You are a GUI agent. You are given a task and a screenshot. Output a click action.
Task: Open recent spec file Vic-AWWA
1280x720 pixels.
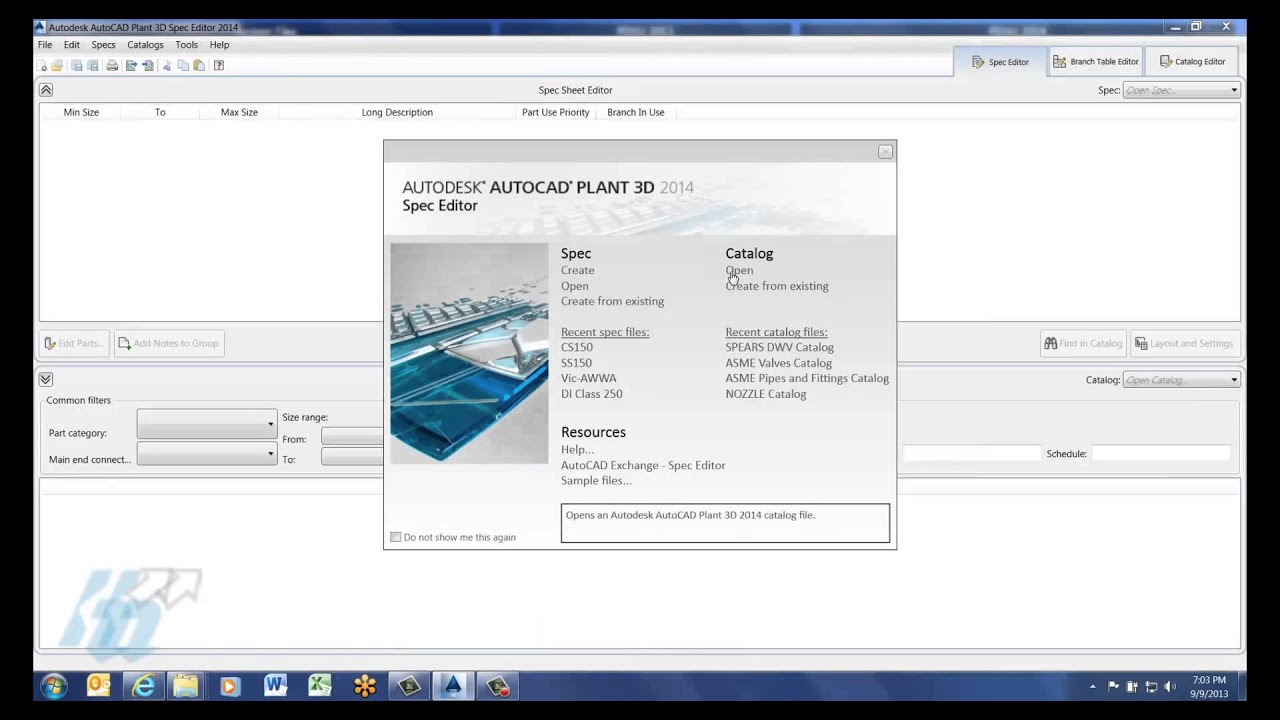click(x=589, y=378)
